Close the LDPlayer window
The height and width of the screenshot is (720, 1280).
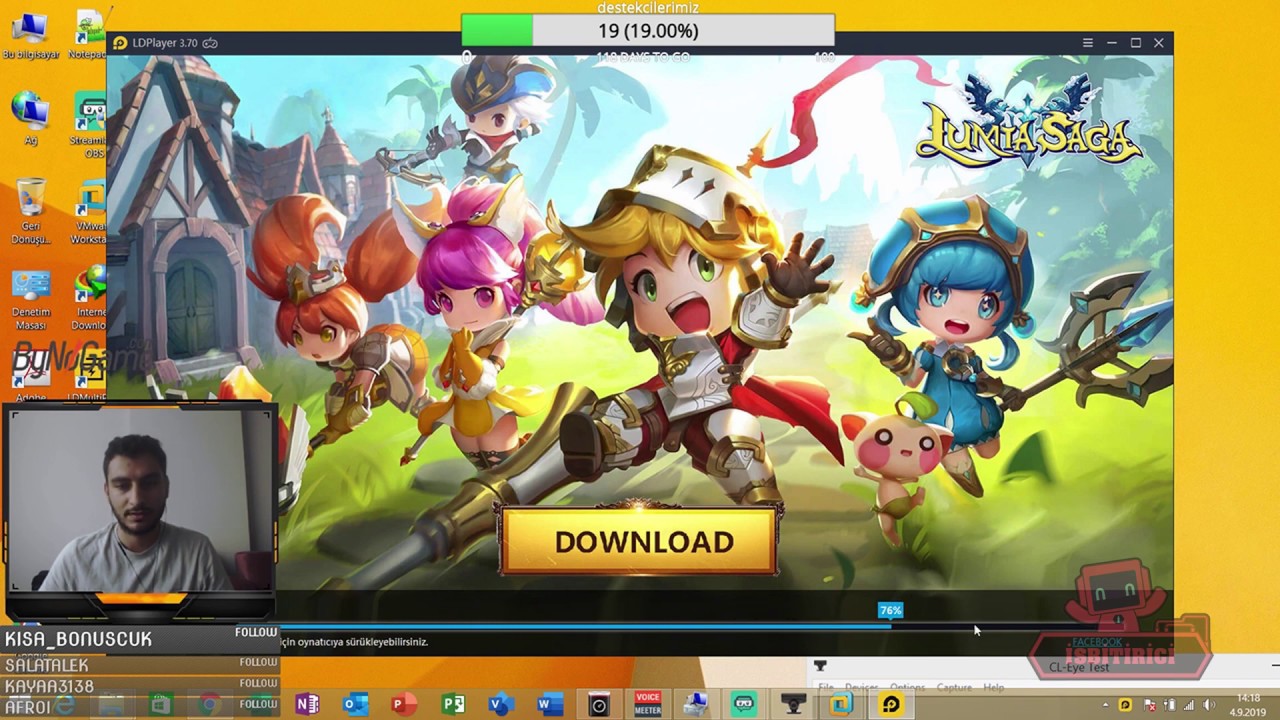(x=1159, y=43)
